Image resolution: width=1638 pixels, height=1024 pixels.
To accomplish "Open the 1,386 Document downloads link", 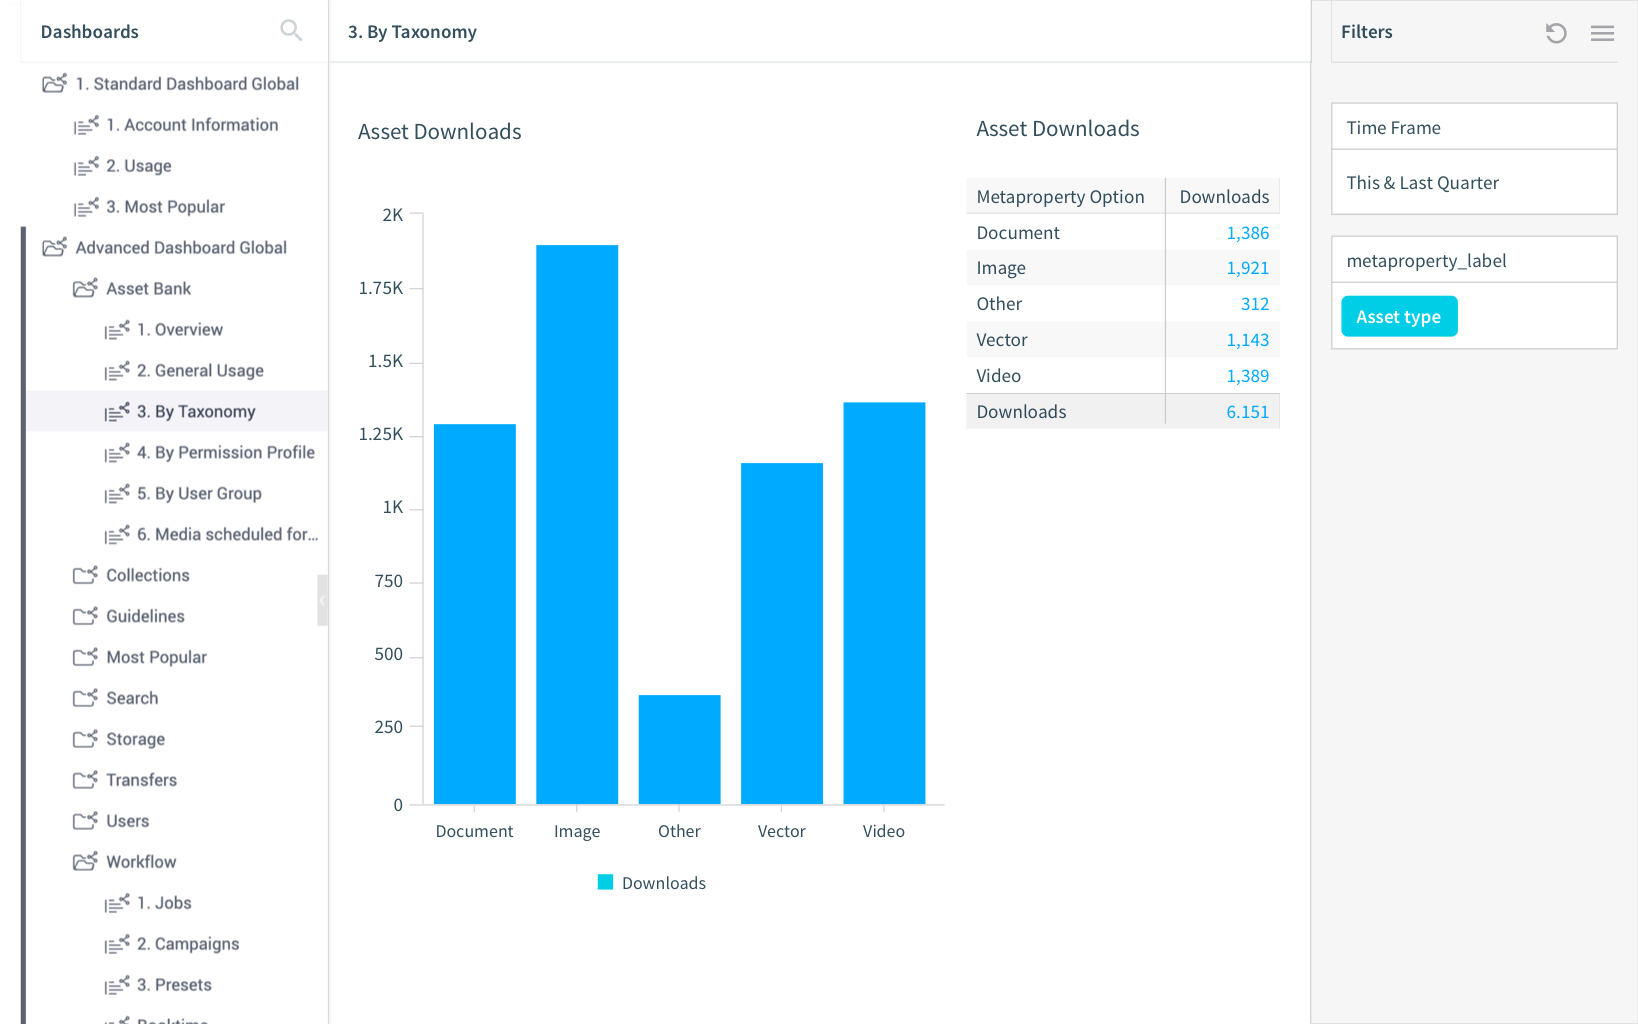I will pos(1248,232).
